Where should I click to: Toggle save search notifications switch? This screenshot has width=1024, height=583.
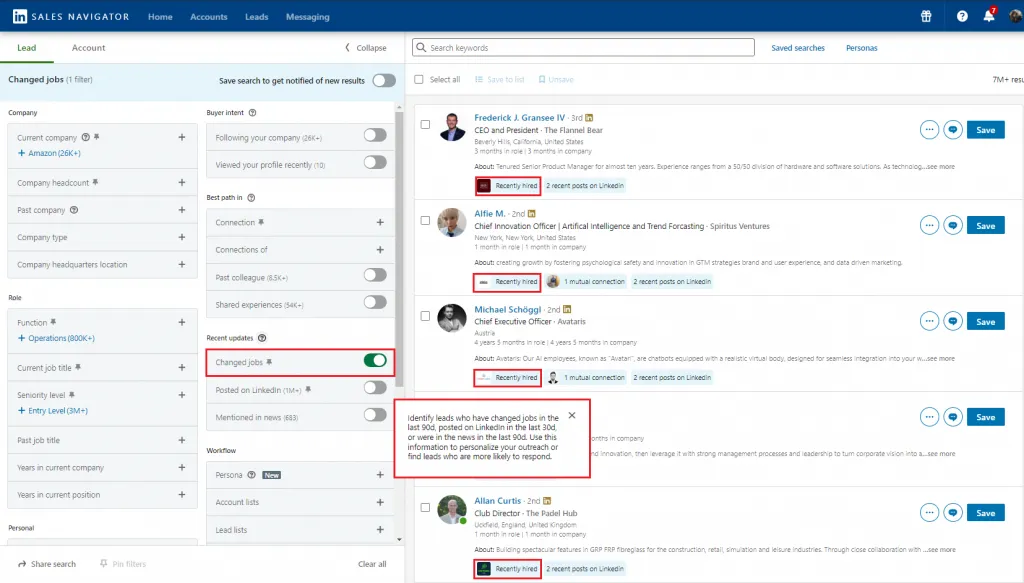(x=384, y=80)
